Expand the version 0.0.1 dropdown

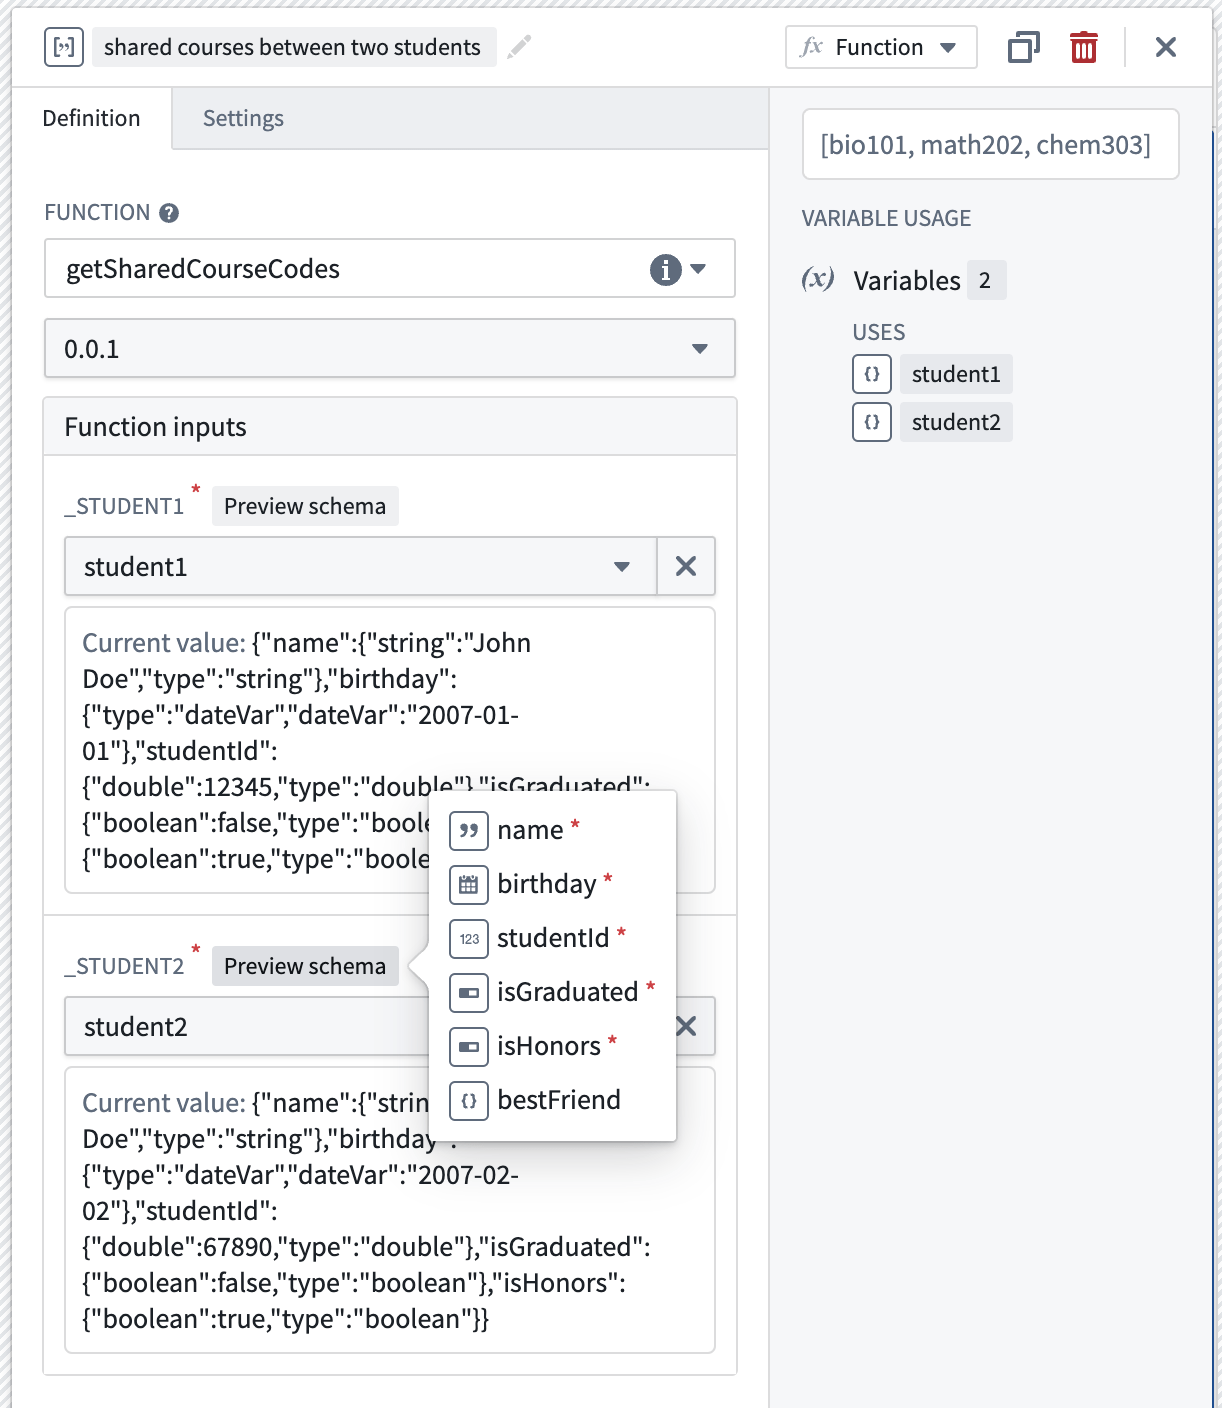390,348
